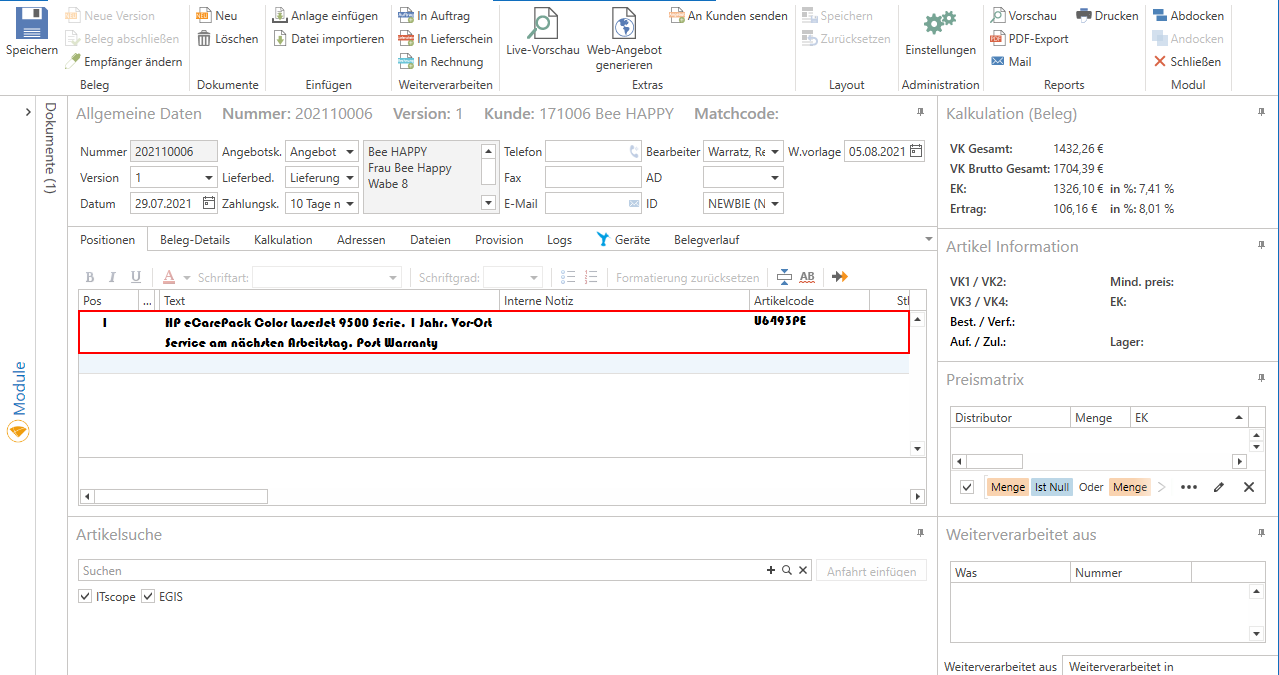Disable the Preismatrix filter checkbox
1279x675 pixels.
click(967, 487)
